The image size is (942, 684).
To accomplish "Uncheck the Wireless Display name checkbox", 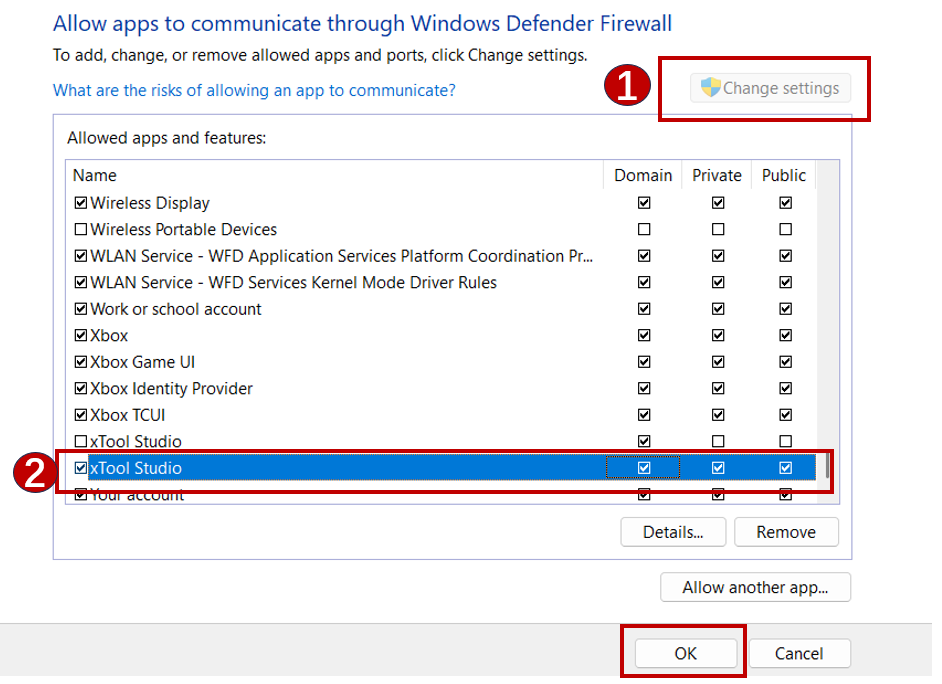I will (x=81, y=203).
